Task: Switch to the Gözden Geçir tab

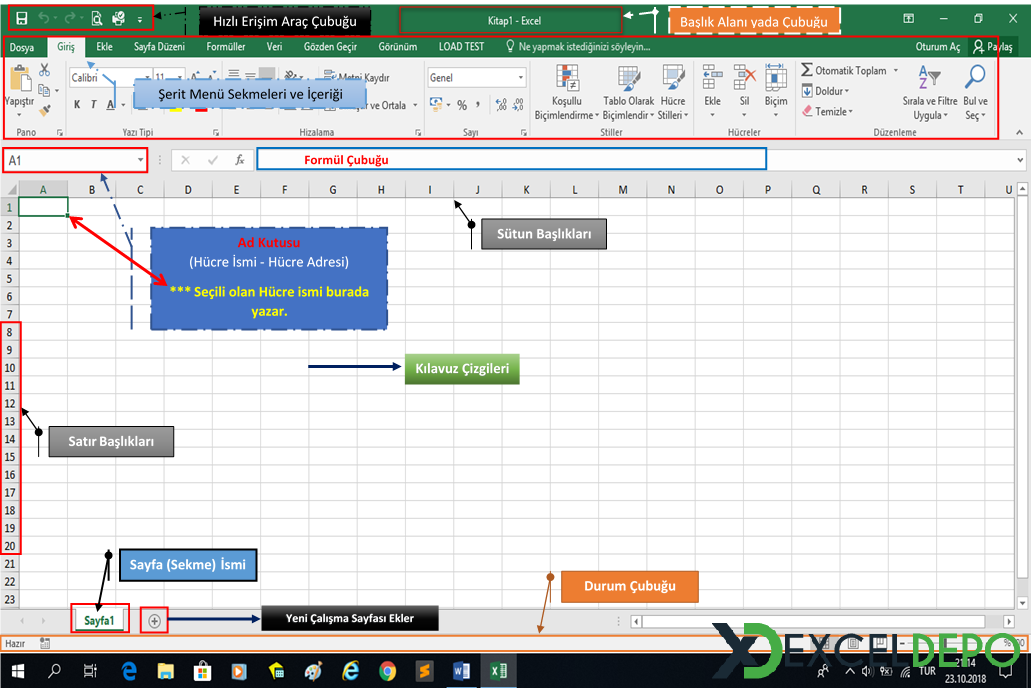Action: tap(330, 47)
